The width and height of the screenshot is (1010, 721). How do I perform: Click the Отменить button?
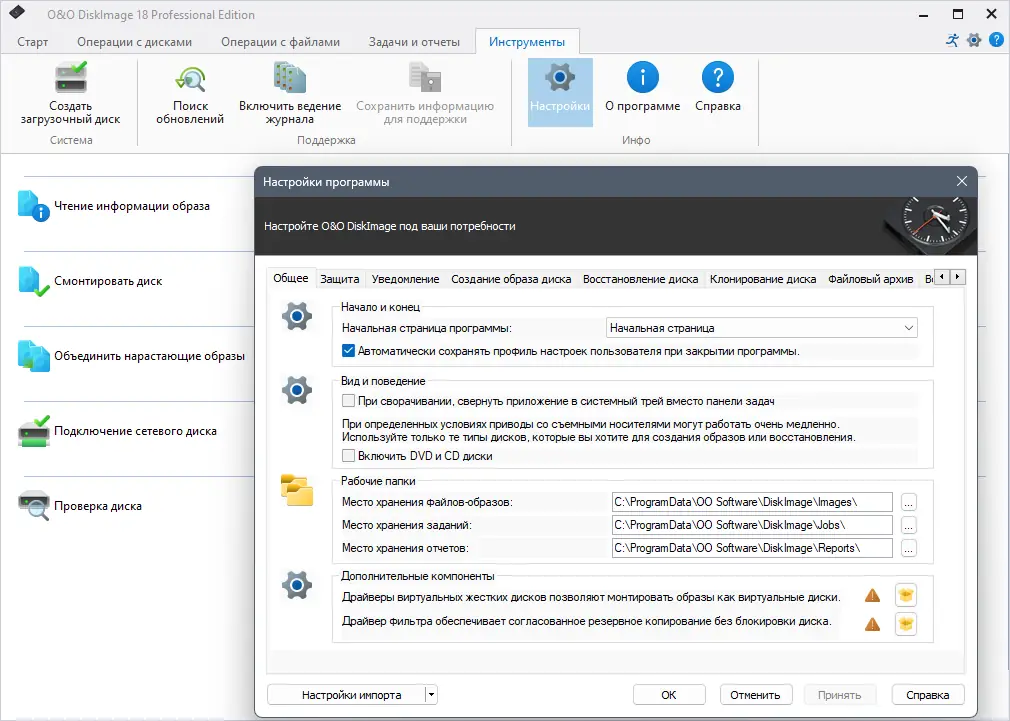coord(755,695)
